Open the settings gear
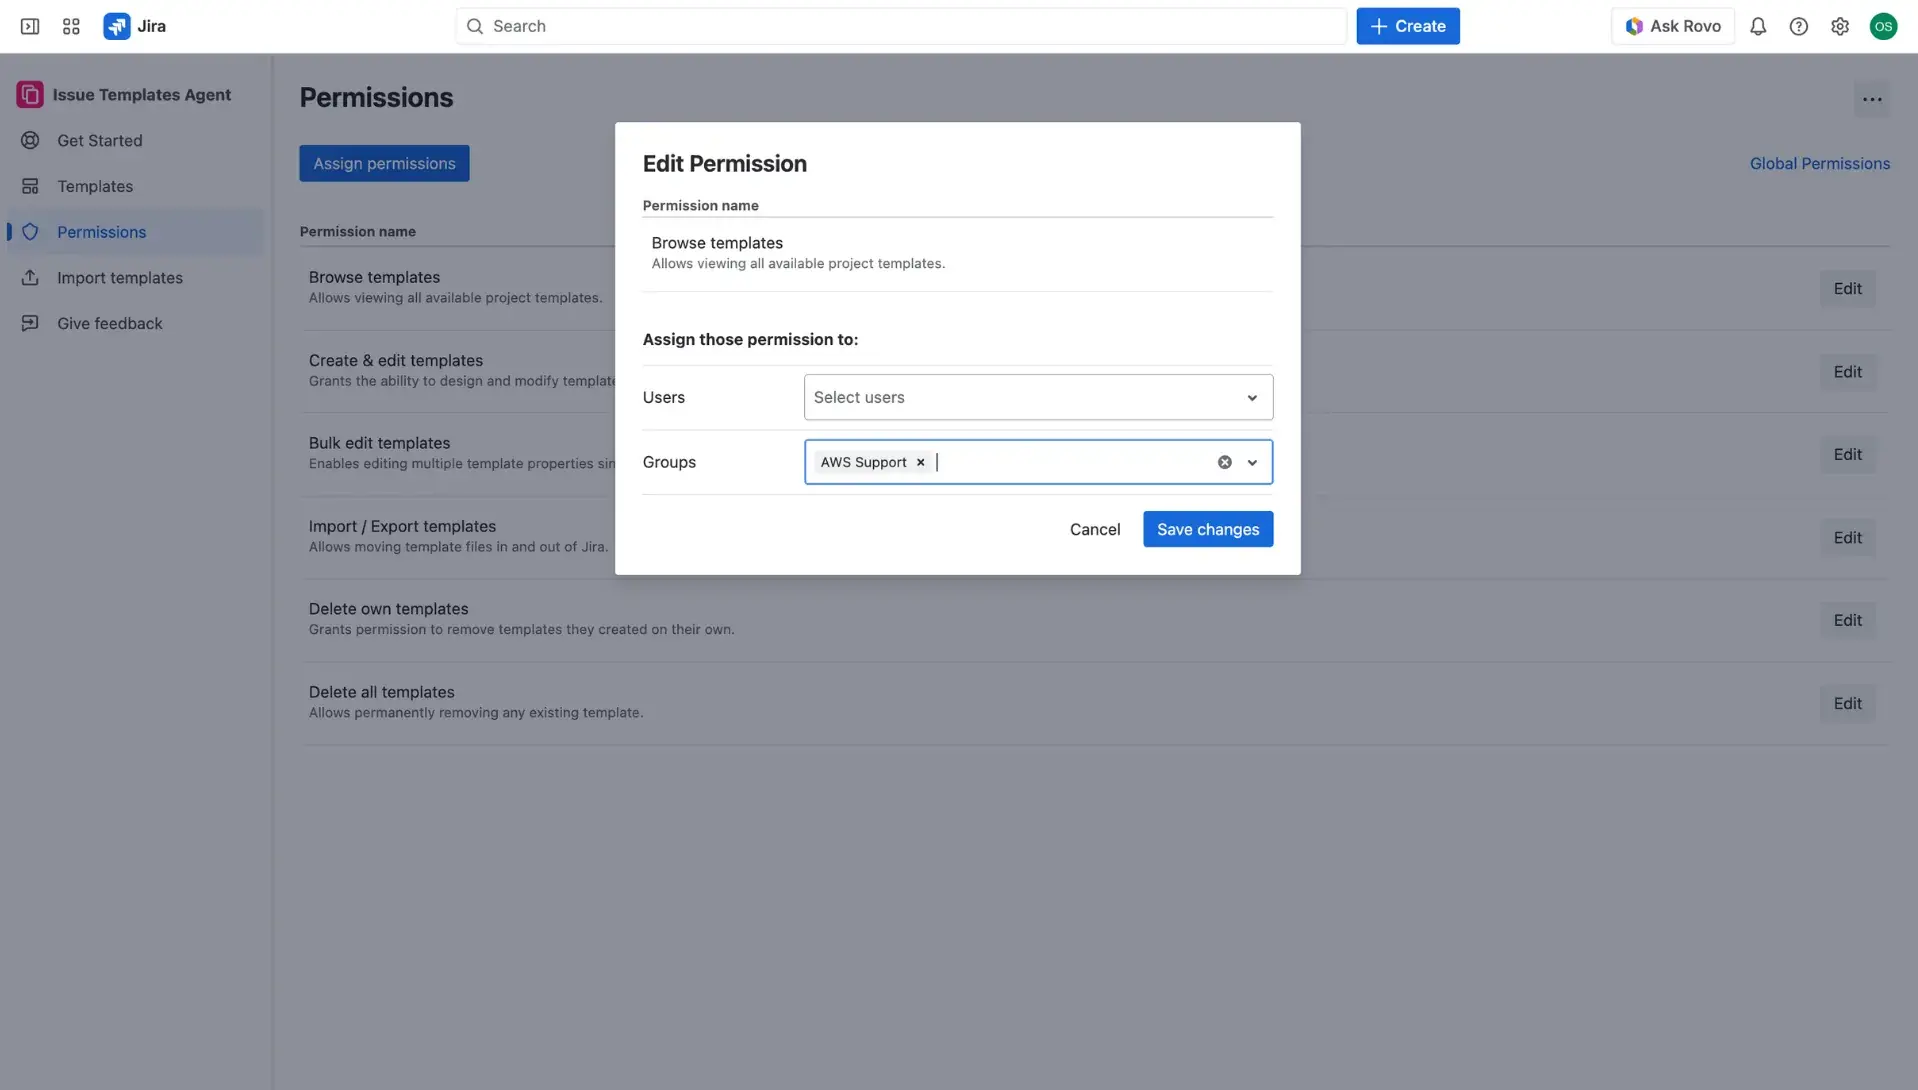The height and width of the screenshot is (1090, 1918). 1839,26
